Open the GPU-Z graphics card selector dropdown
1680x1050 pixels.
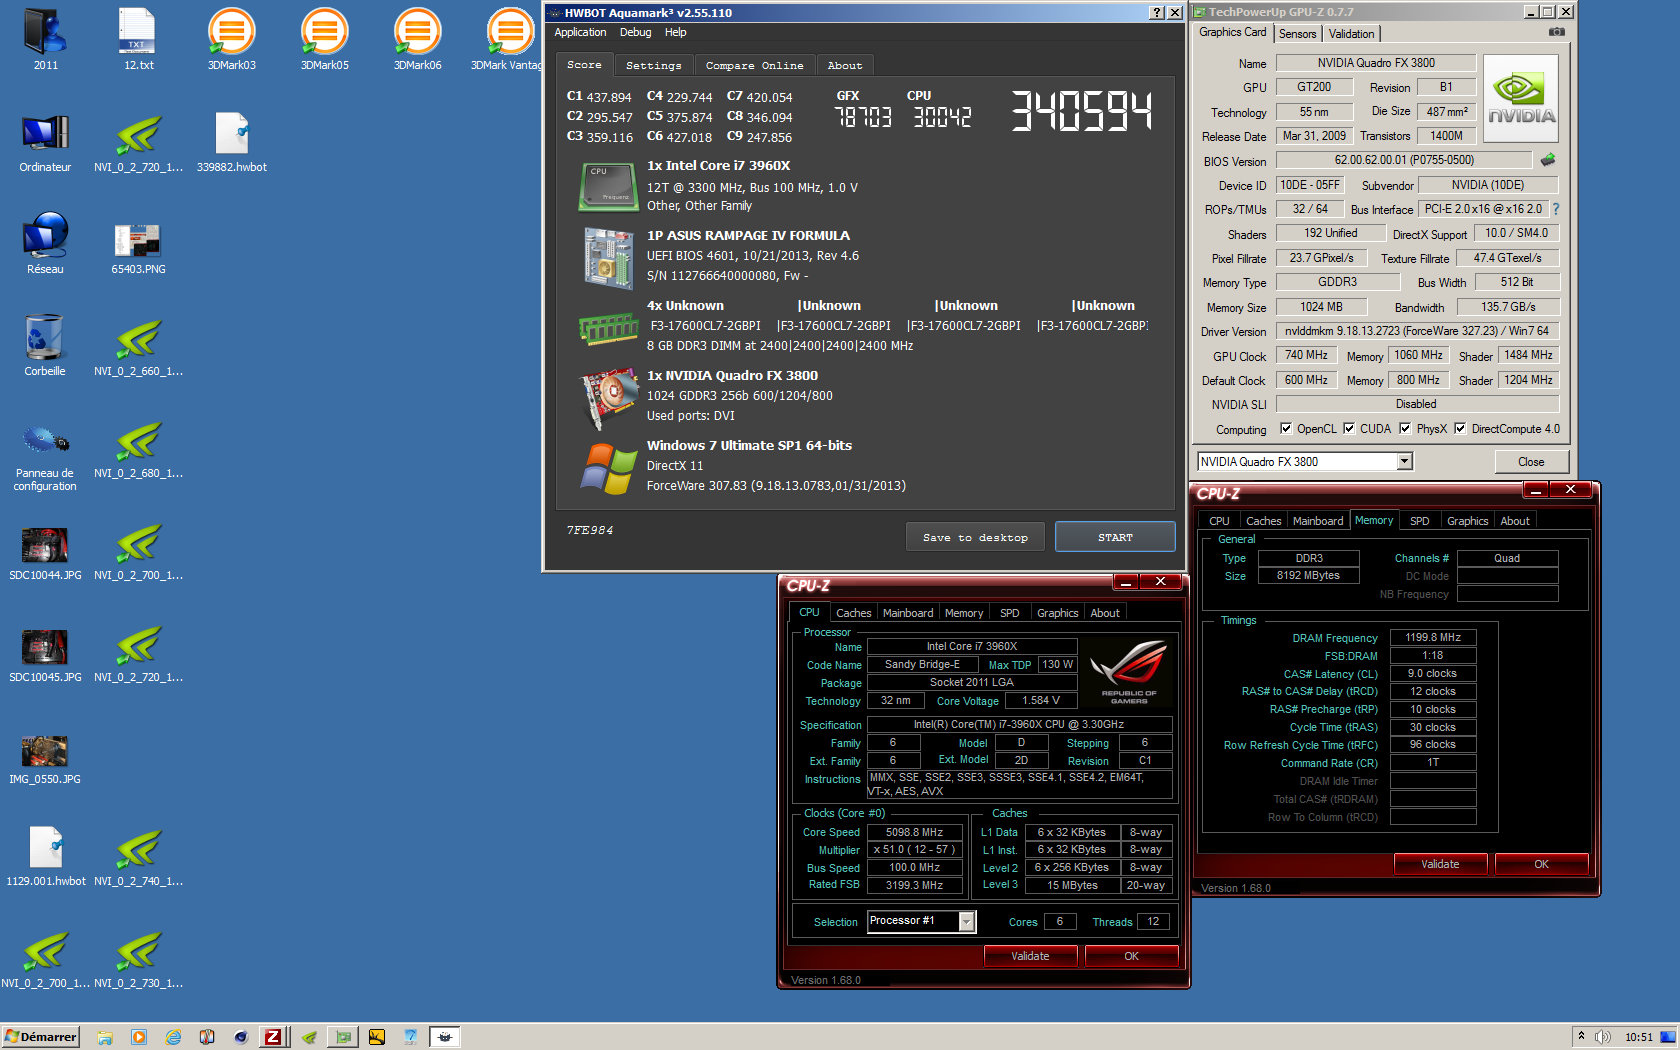tap(1404, 461)
